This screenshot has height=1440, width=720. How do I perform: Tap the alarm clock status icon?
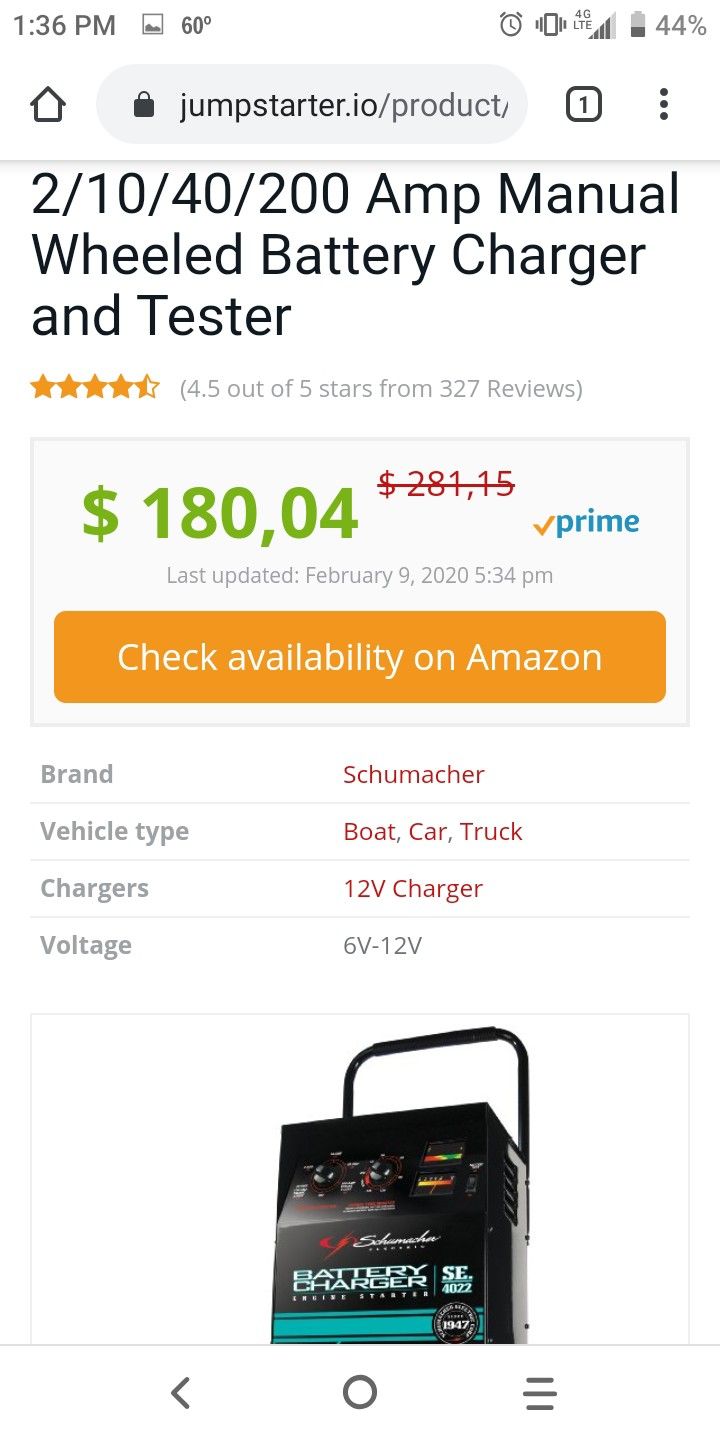511,25
